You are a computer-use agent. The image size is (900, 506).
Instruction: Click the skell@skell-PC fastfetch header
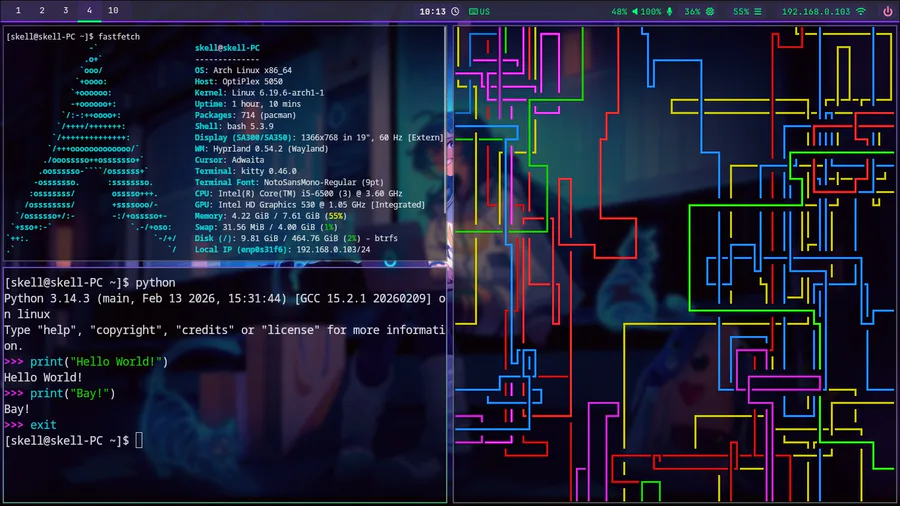point(227,48)
